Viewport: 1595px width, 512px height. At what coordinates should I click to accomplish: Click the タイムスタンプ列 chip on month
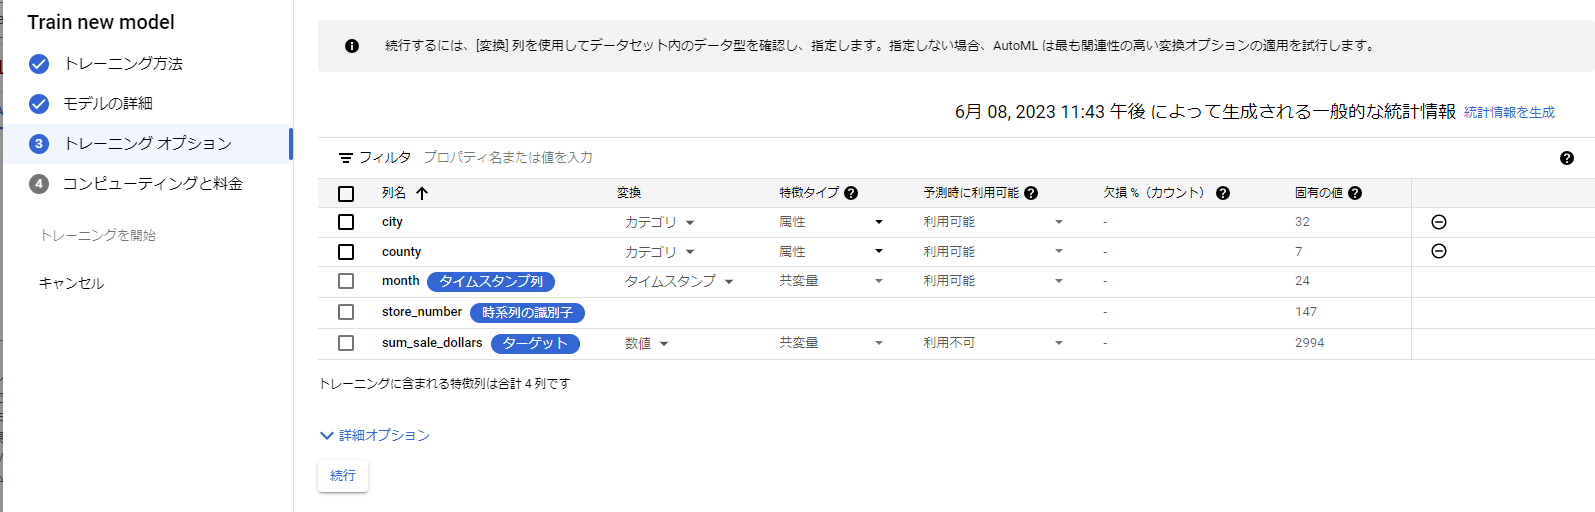point(491,282)
